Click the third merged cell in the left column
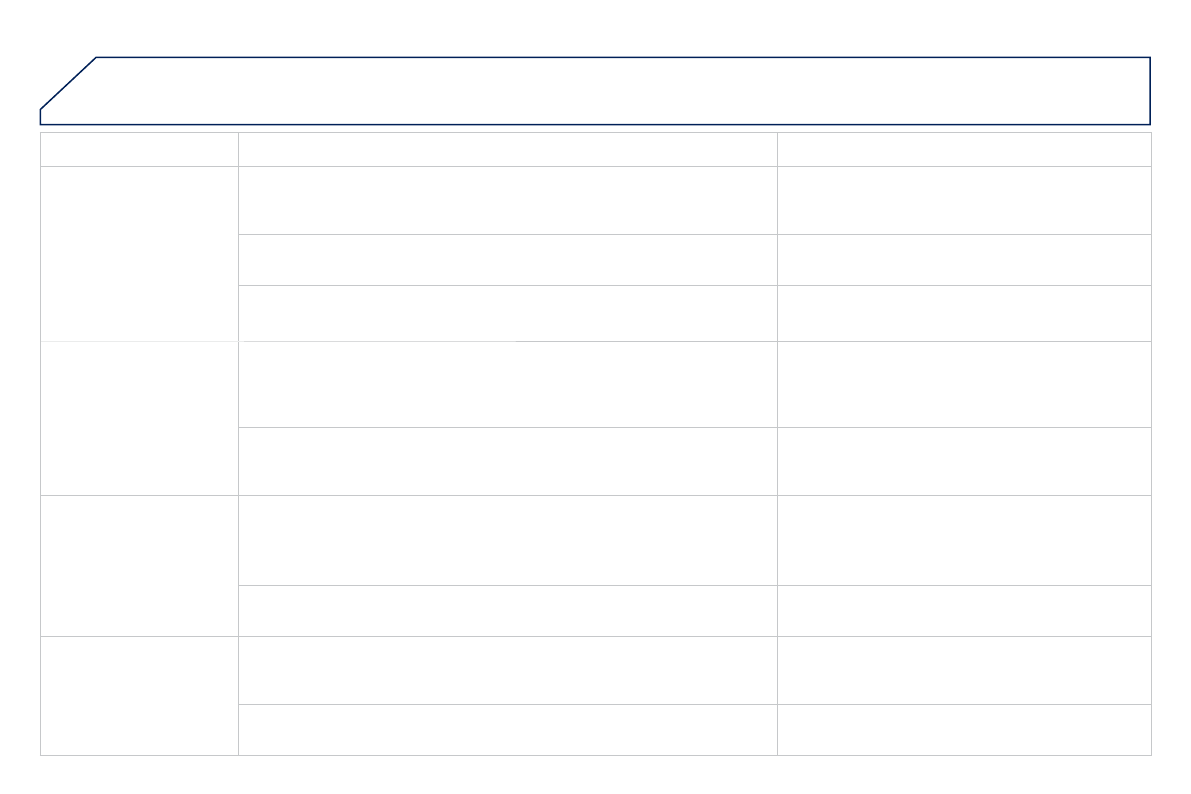Image resolution: width=1191 pixels, height=794 pixels. coord(139,565)
